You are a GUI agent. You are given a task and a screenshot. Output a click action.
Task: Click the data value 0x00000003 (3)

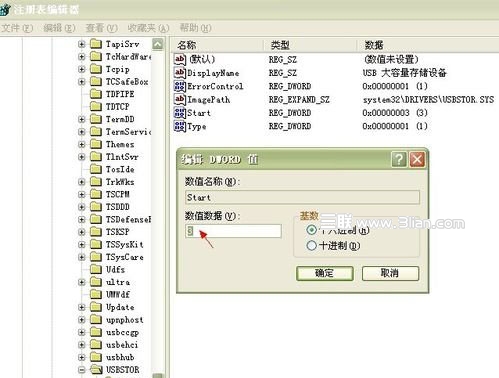tap(395, 113)
